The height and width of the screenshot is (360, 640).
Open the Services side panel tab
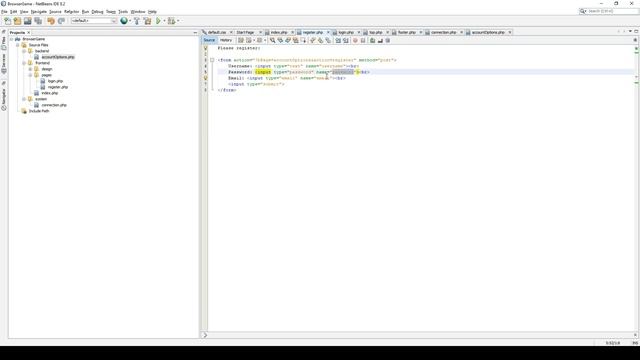[x=4, y=64]
